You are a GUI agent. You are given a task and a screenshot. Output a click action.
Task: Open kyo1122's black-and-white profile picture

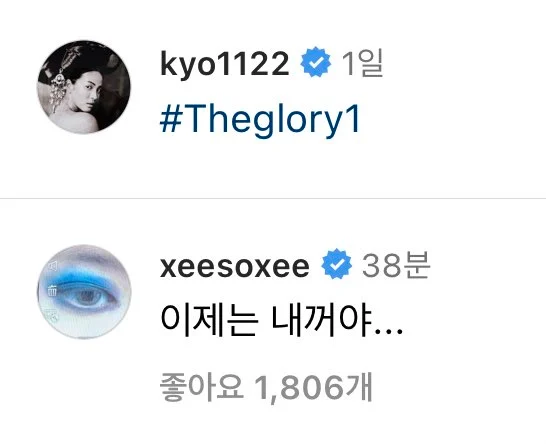coord(84,87)
